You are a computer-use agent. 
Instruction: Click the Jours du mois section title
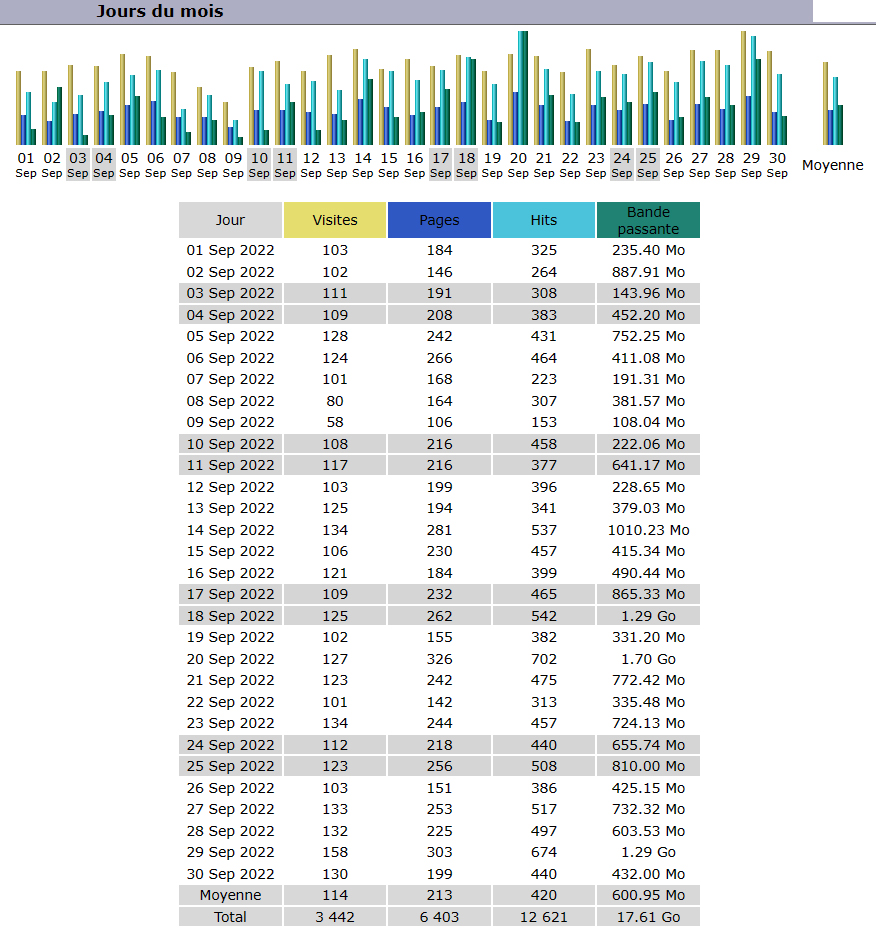coord(160,11)
